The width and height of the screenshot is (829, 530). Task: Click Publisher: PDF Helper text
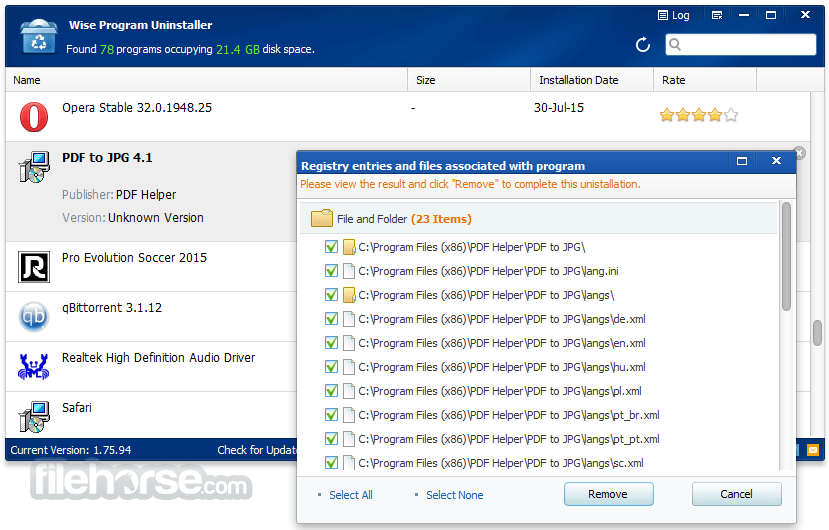click(119, 195)
